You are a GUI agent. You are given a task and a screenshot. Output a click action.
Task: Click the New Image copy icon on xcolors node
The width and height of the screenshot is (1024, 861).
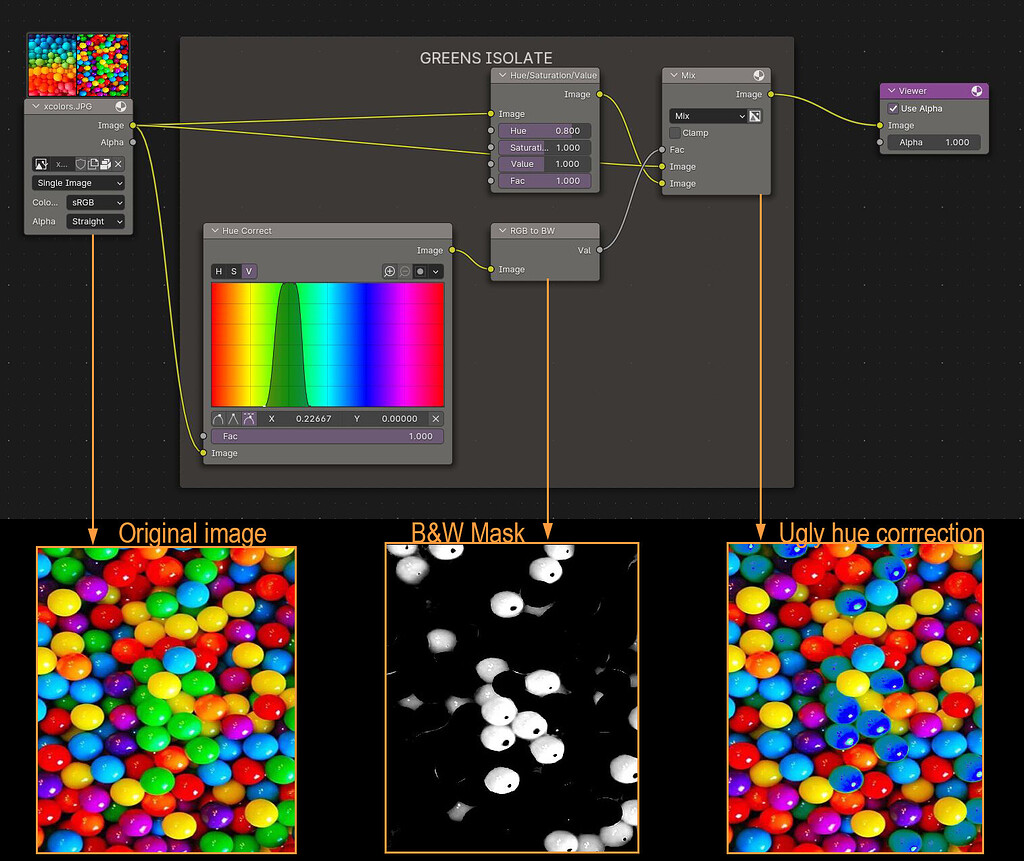click(x=93, y=163)
